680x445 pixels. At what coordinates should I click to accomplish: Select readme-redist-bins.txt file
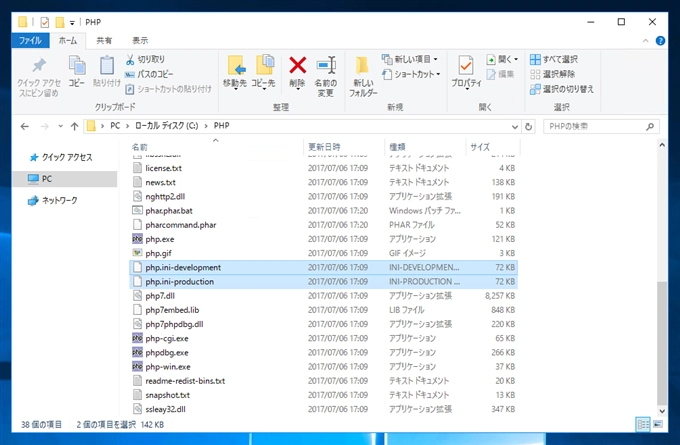click(323, 381)
